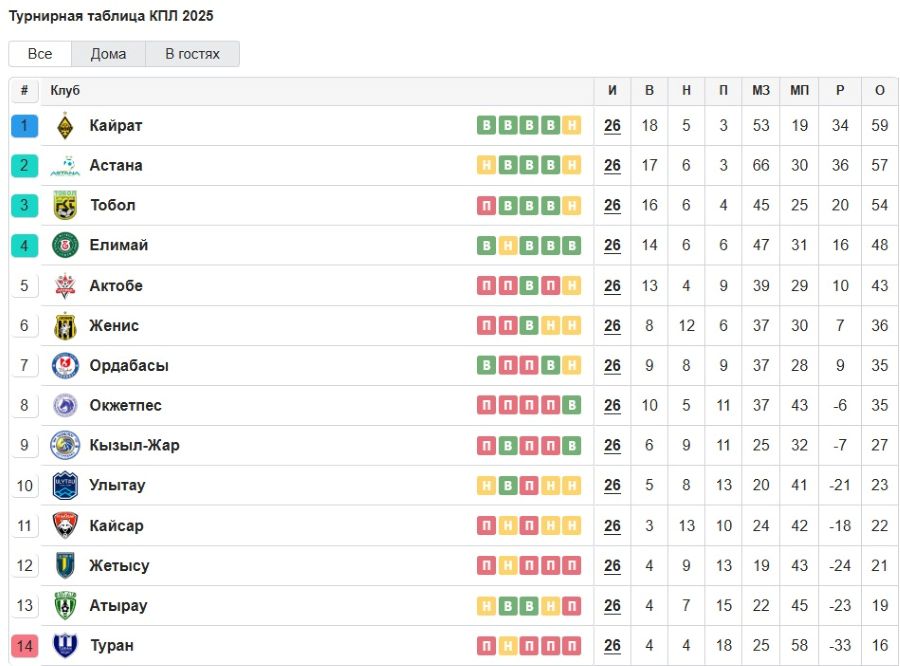Click Елимай's first green В form badge
Viewport: 900px width, 666px height.
(x=487, y=246)
